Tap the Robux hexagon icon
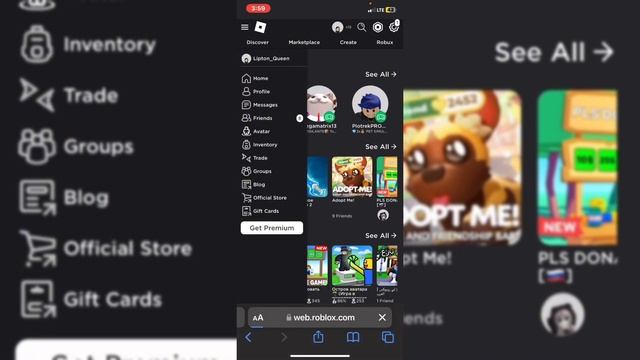 [x=378, y=27]
